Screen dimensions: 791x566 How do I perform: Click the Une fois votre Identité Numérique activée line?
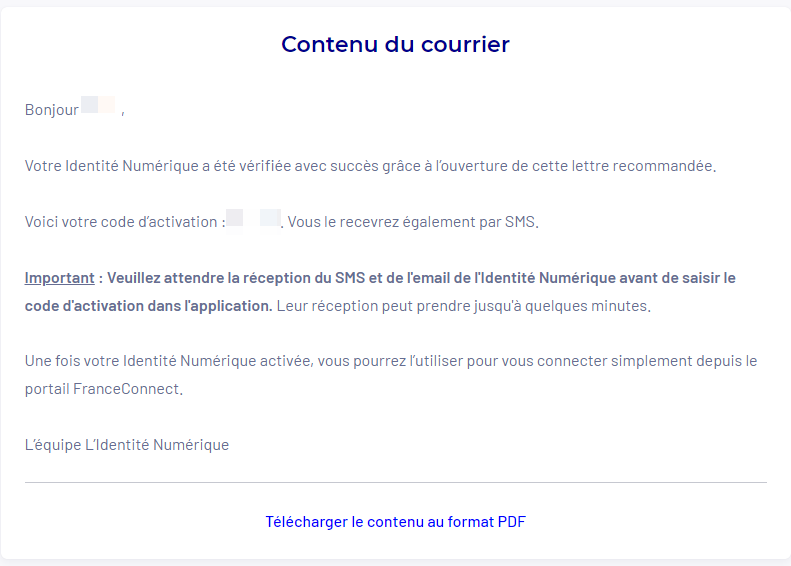point(391,361)
